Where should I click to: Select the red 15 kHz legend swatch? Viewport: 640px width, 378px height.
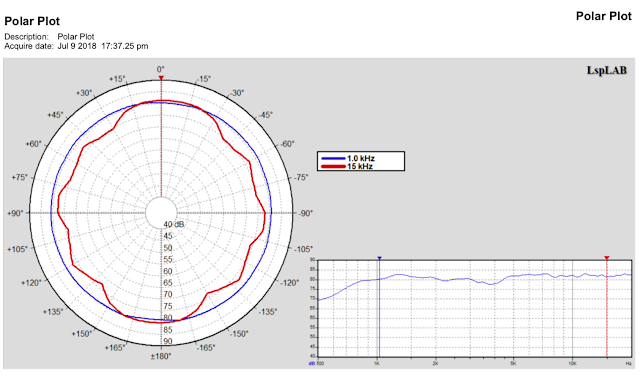tap(333, 166)
